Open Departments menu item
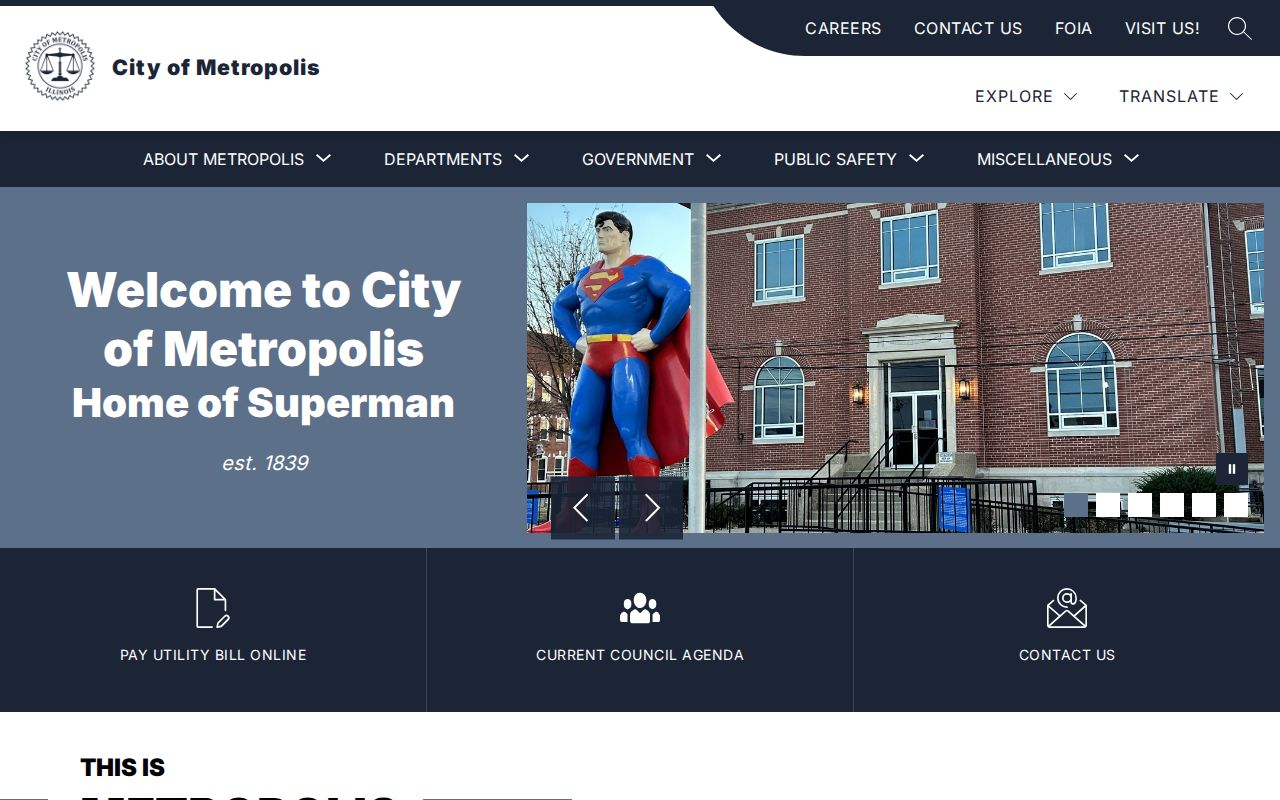Viewport: 1280px width, 800px height. (443, 159)
